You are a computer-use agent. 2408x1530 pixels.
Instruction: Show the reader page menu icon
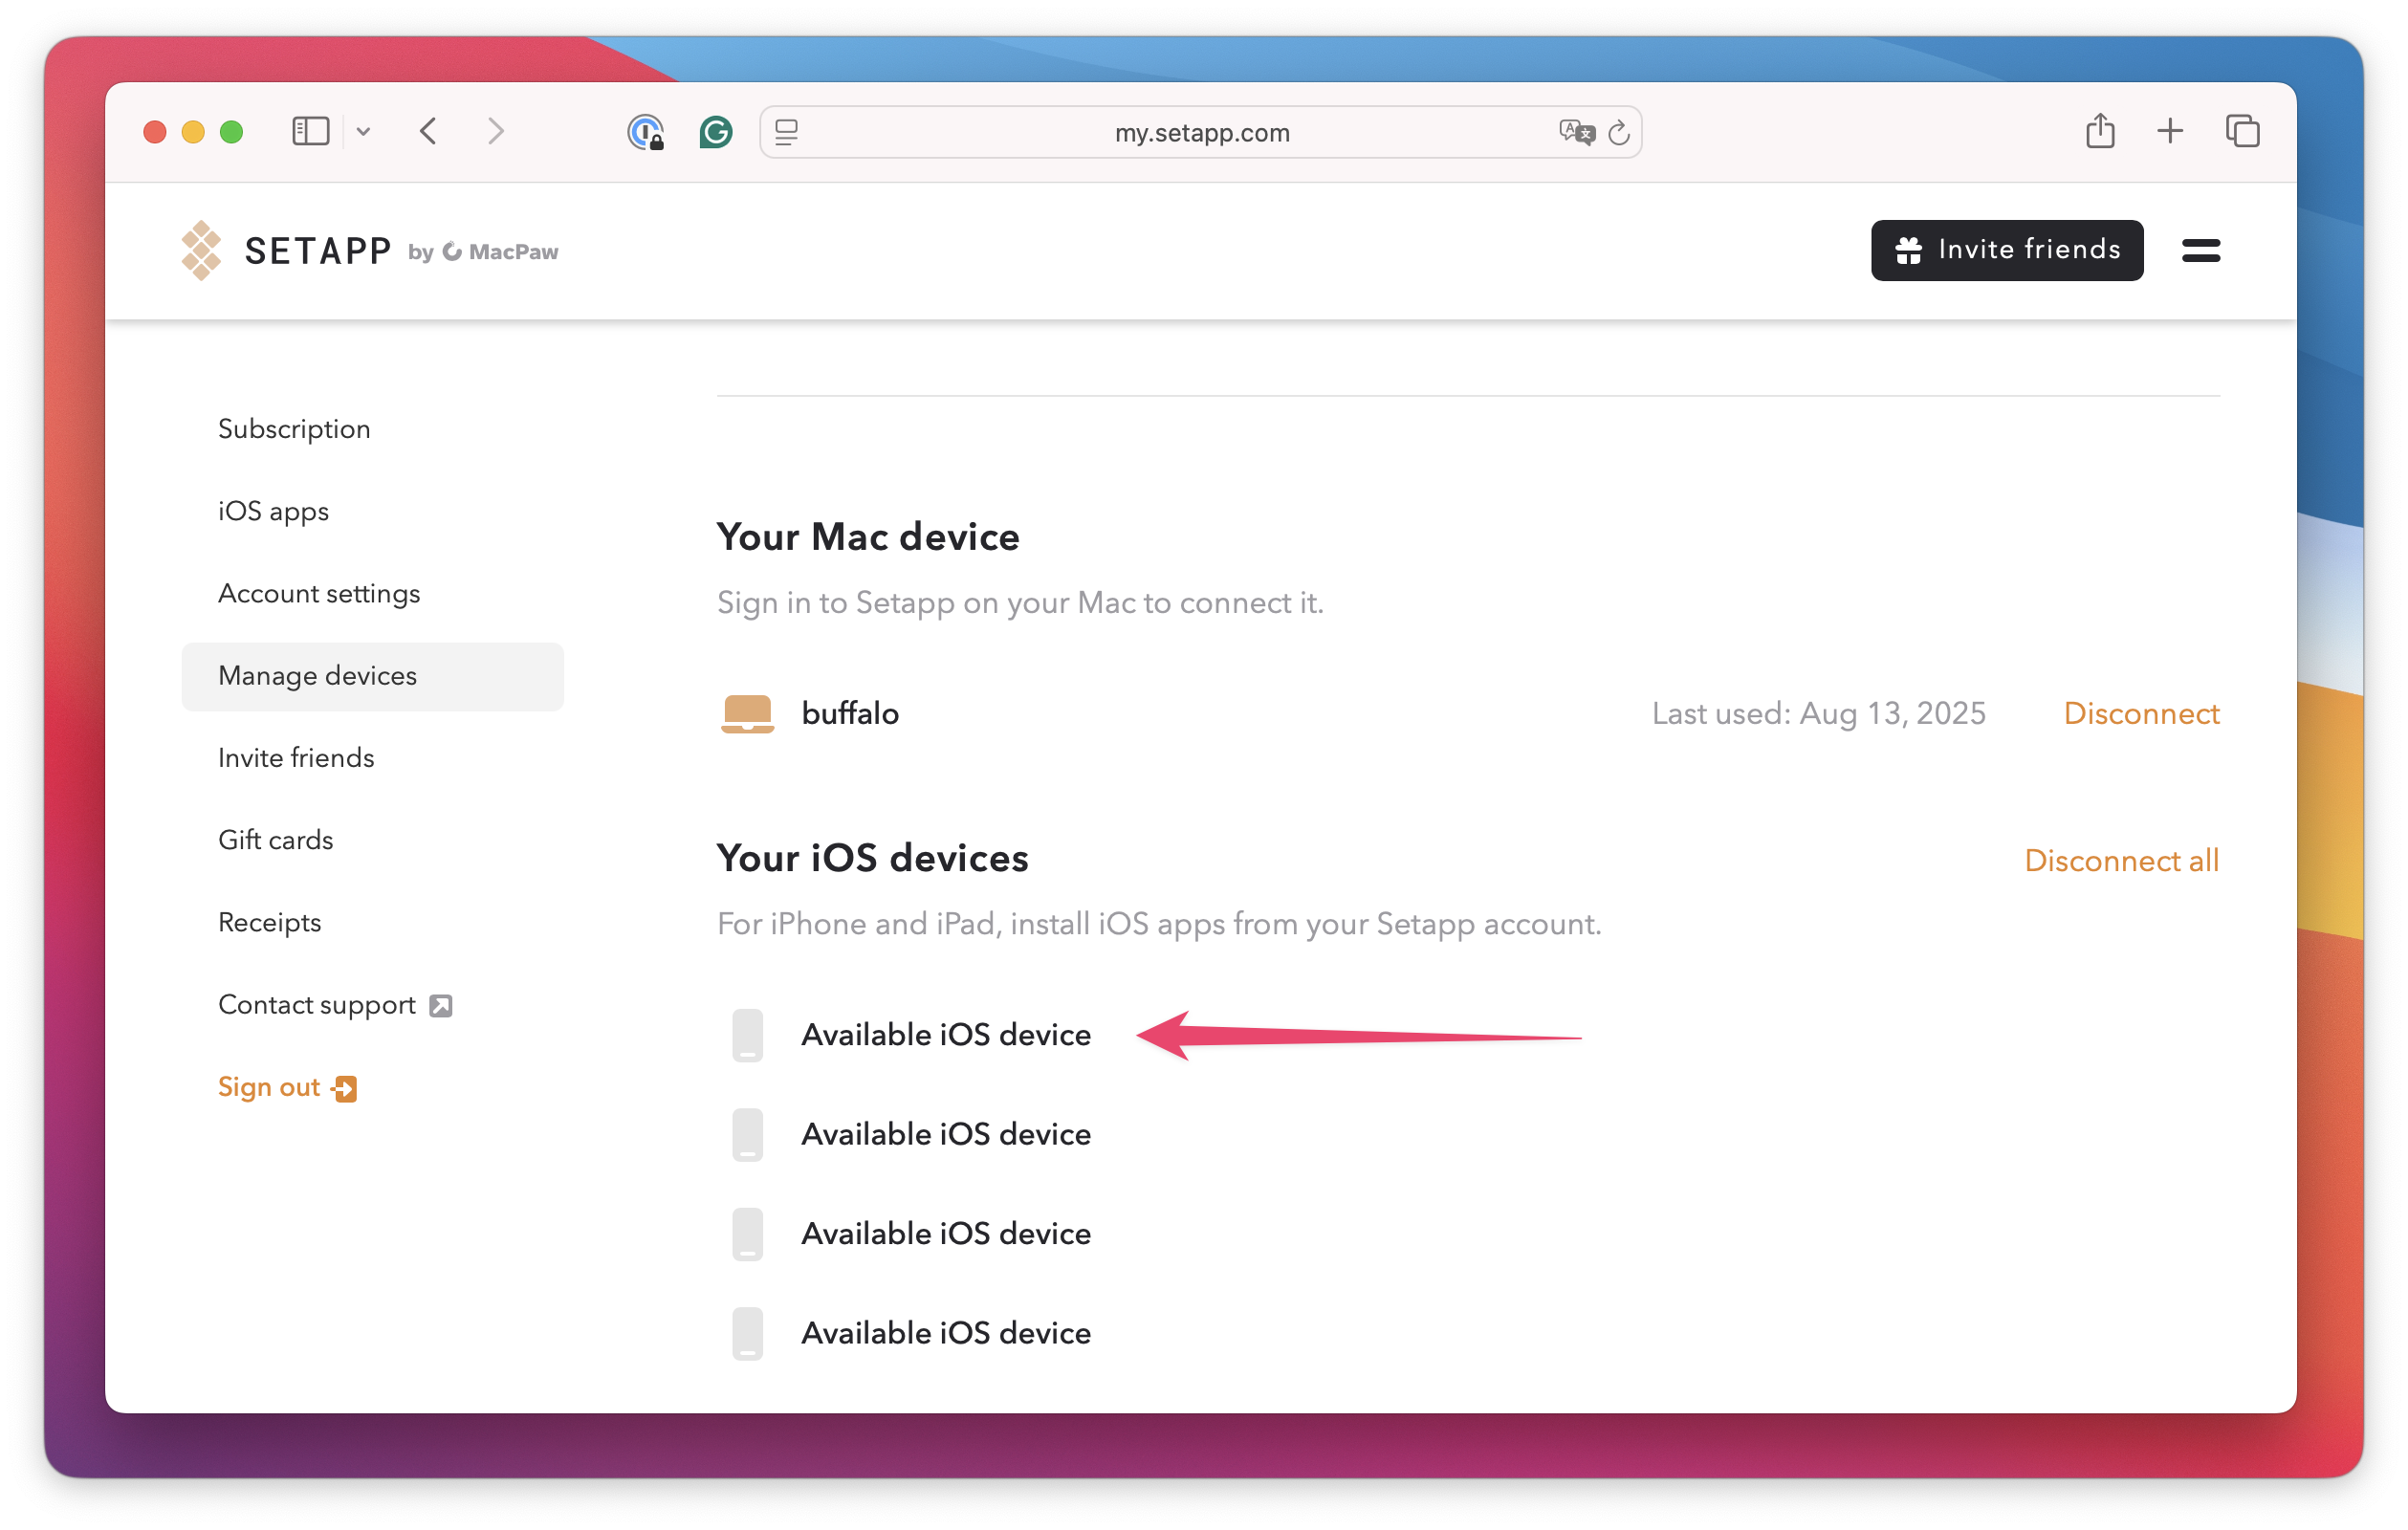click(787, 132)
